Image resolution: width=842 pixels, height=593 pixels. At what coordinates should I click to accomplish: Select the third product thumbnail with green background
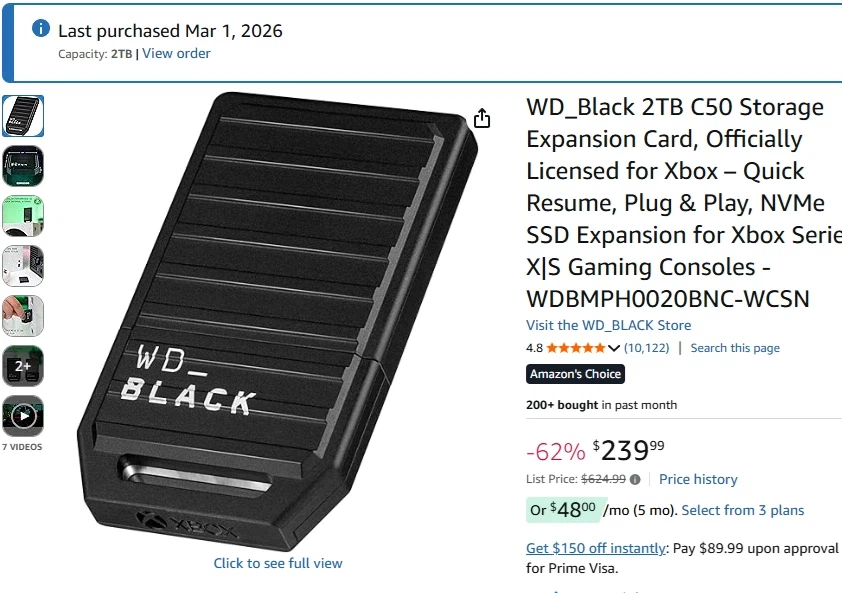click(23, 216)
